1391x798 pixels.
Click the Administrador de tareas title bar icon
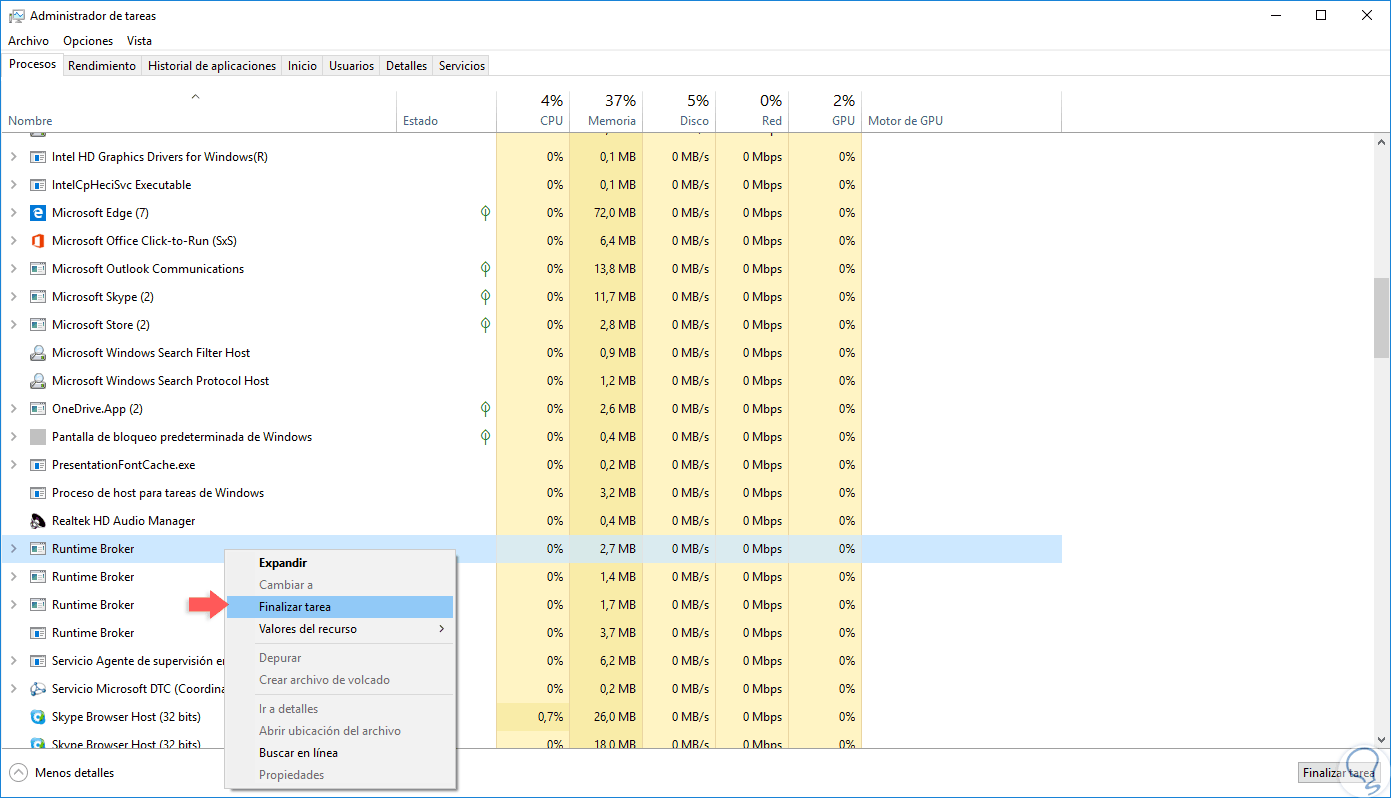click(15, 16)
